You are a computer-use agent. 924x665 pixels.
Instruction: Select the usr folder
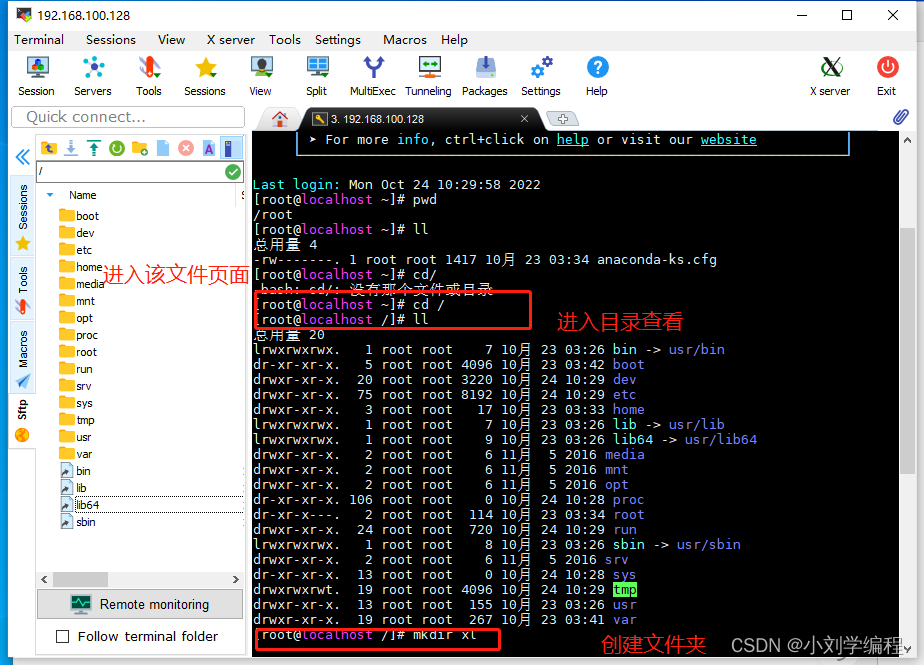(x=76, y=437)
